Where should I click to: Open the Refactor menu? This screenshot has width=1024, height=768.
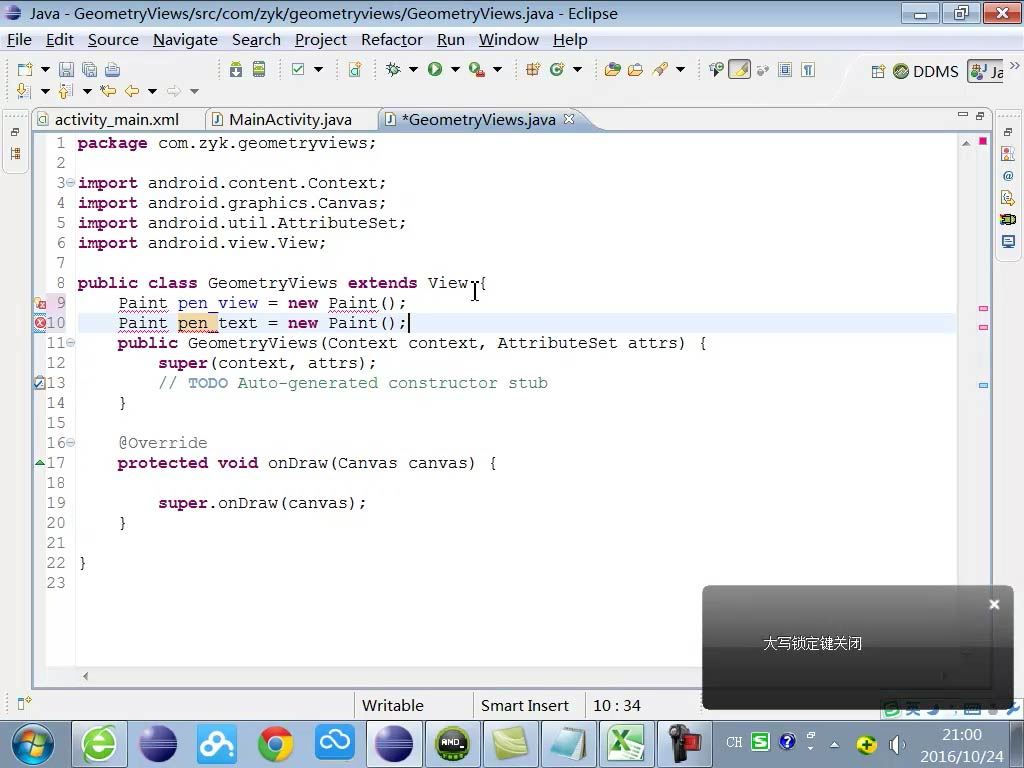point(392,40)
